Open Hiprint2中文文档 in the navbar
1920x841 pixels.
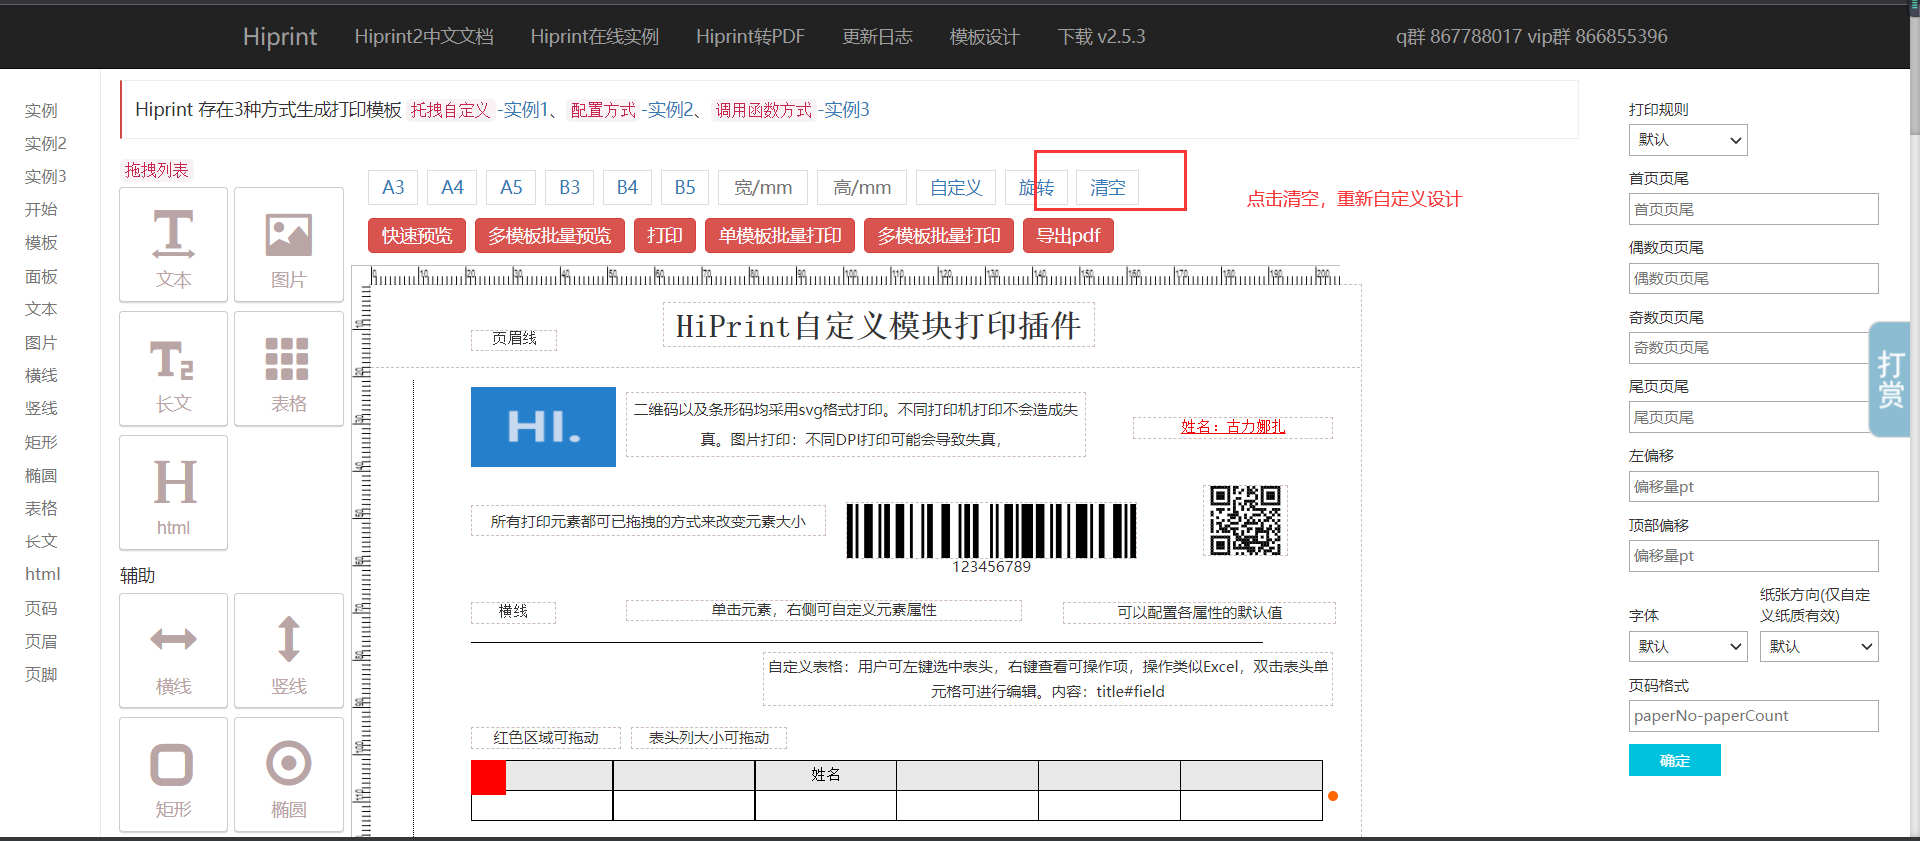coord(424,37)
